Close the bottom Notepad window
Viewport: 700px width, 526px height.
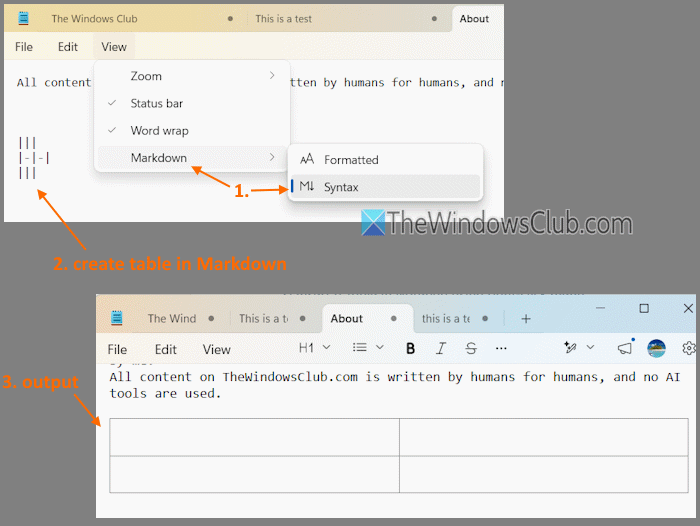tap(688, 308)
